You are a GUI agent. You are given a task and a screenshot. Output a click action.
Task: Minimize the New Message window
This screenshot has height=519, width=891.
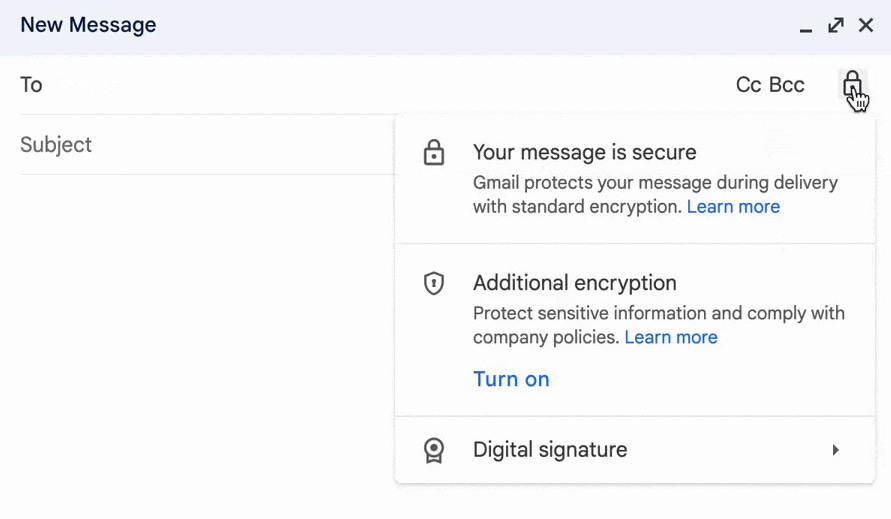[806, 27]
